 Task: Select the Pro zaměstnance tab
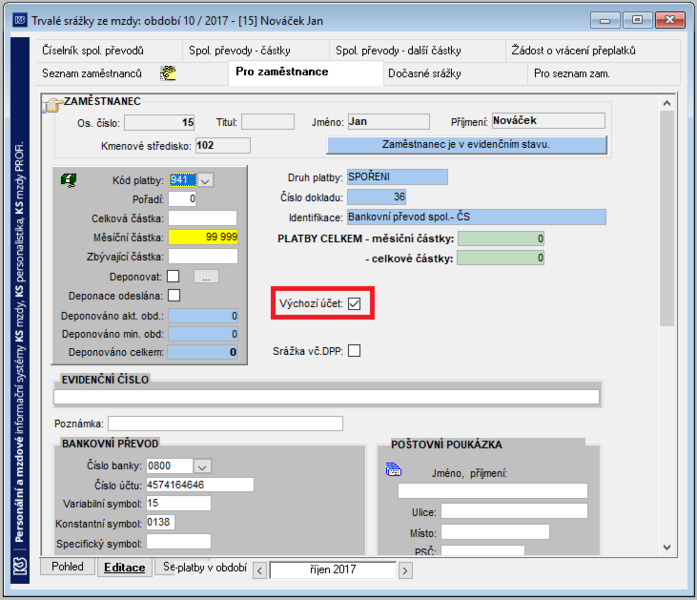[x=306, y=72]
